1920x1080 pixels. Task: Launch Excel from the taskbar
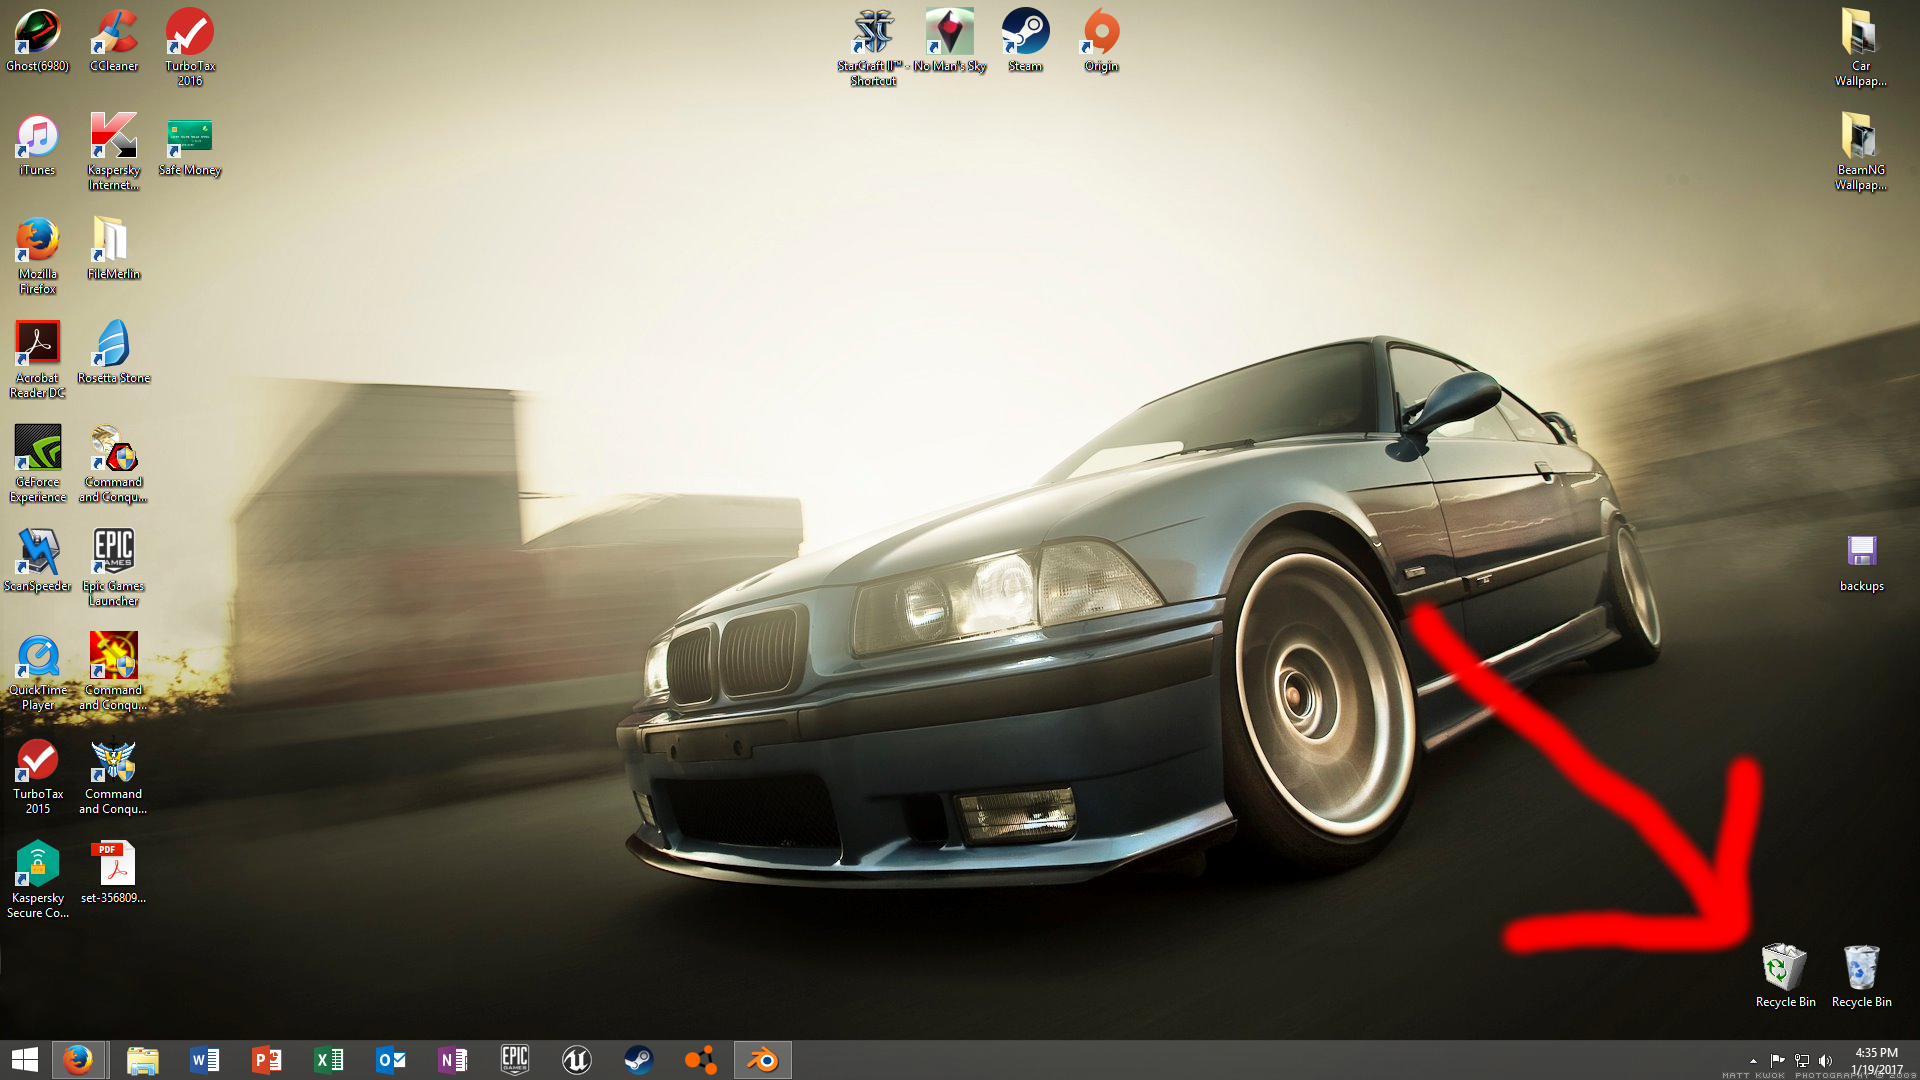329,1060
